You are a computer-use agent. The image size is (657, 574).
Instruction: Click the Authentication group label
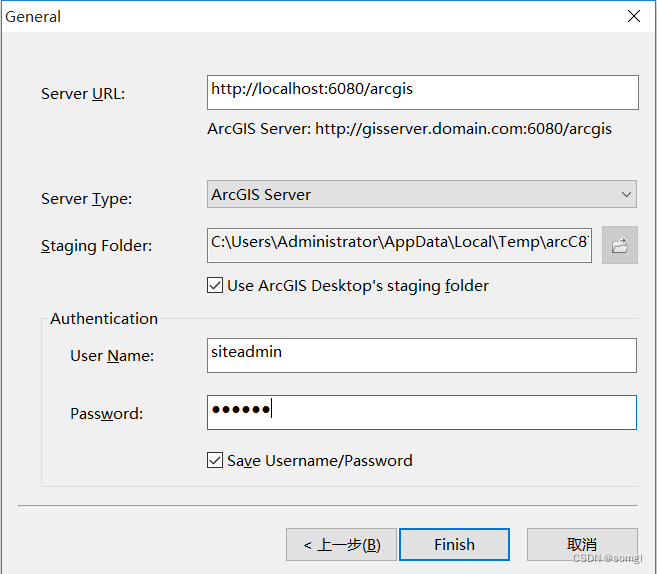pos(104,319)
